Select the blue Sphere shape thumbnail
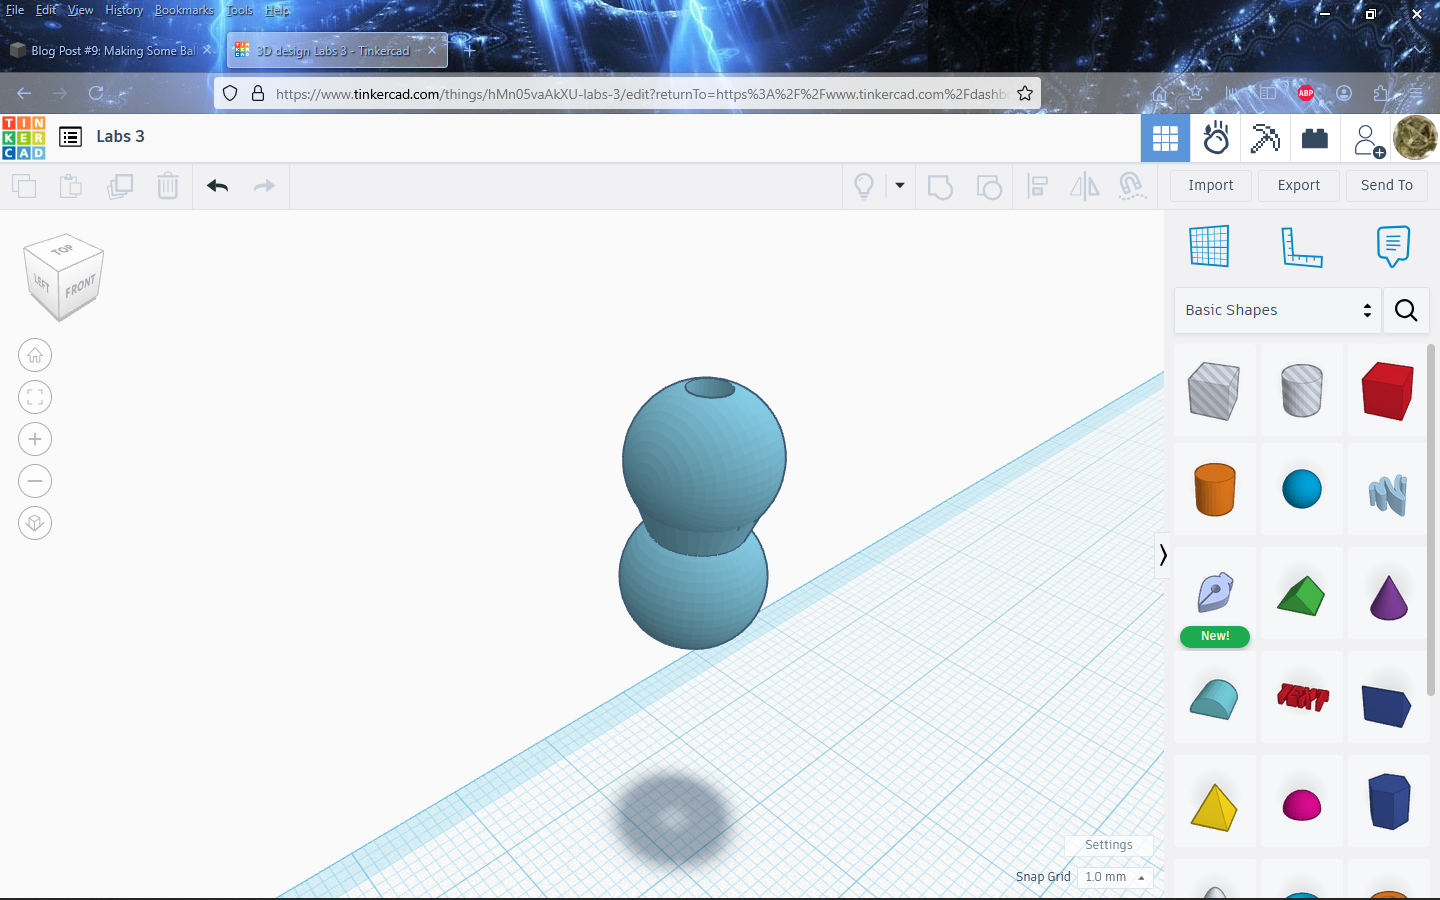 (x=1301, y=490)
